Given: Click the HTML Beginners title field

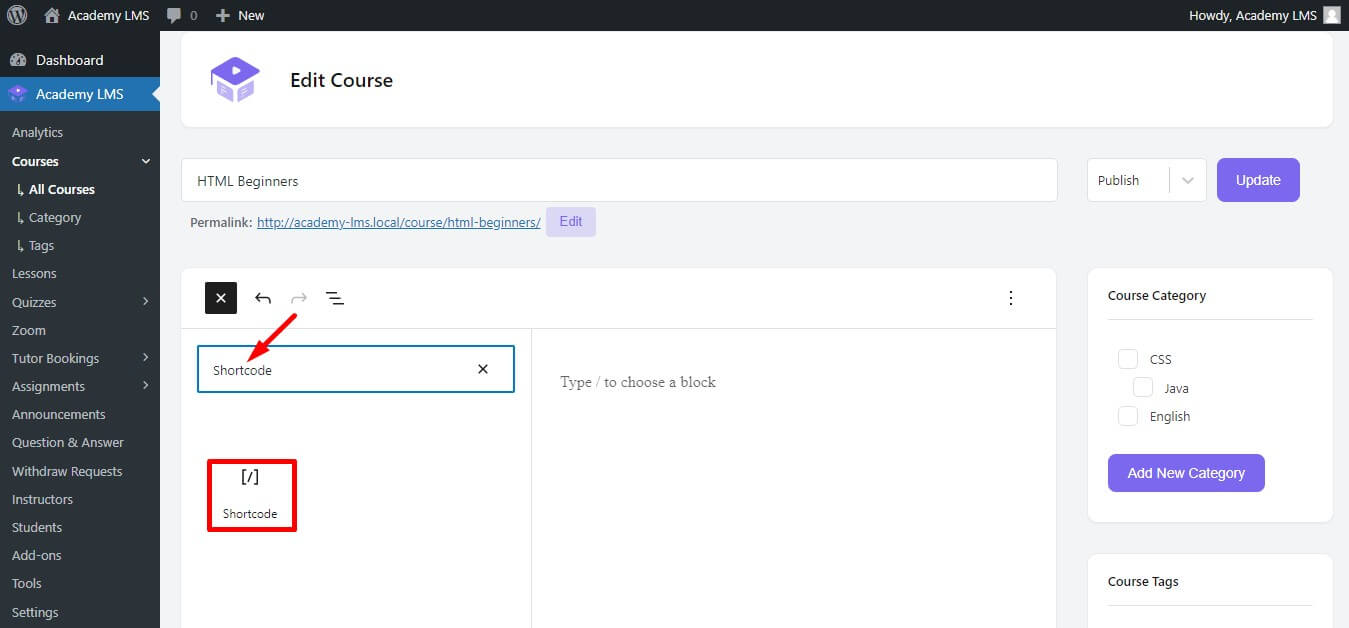Looking at the screenshot, I should (618, 181).
